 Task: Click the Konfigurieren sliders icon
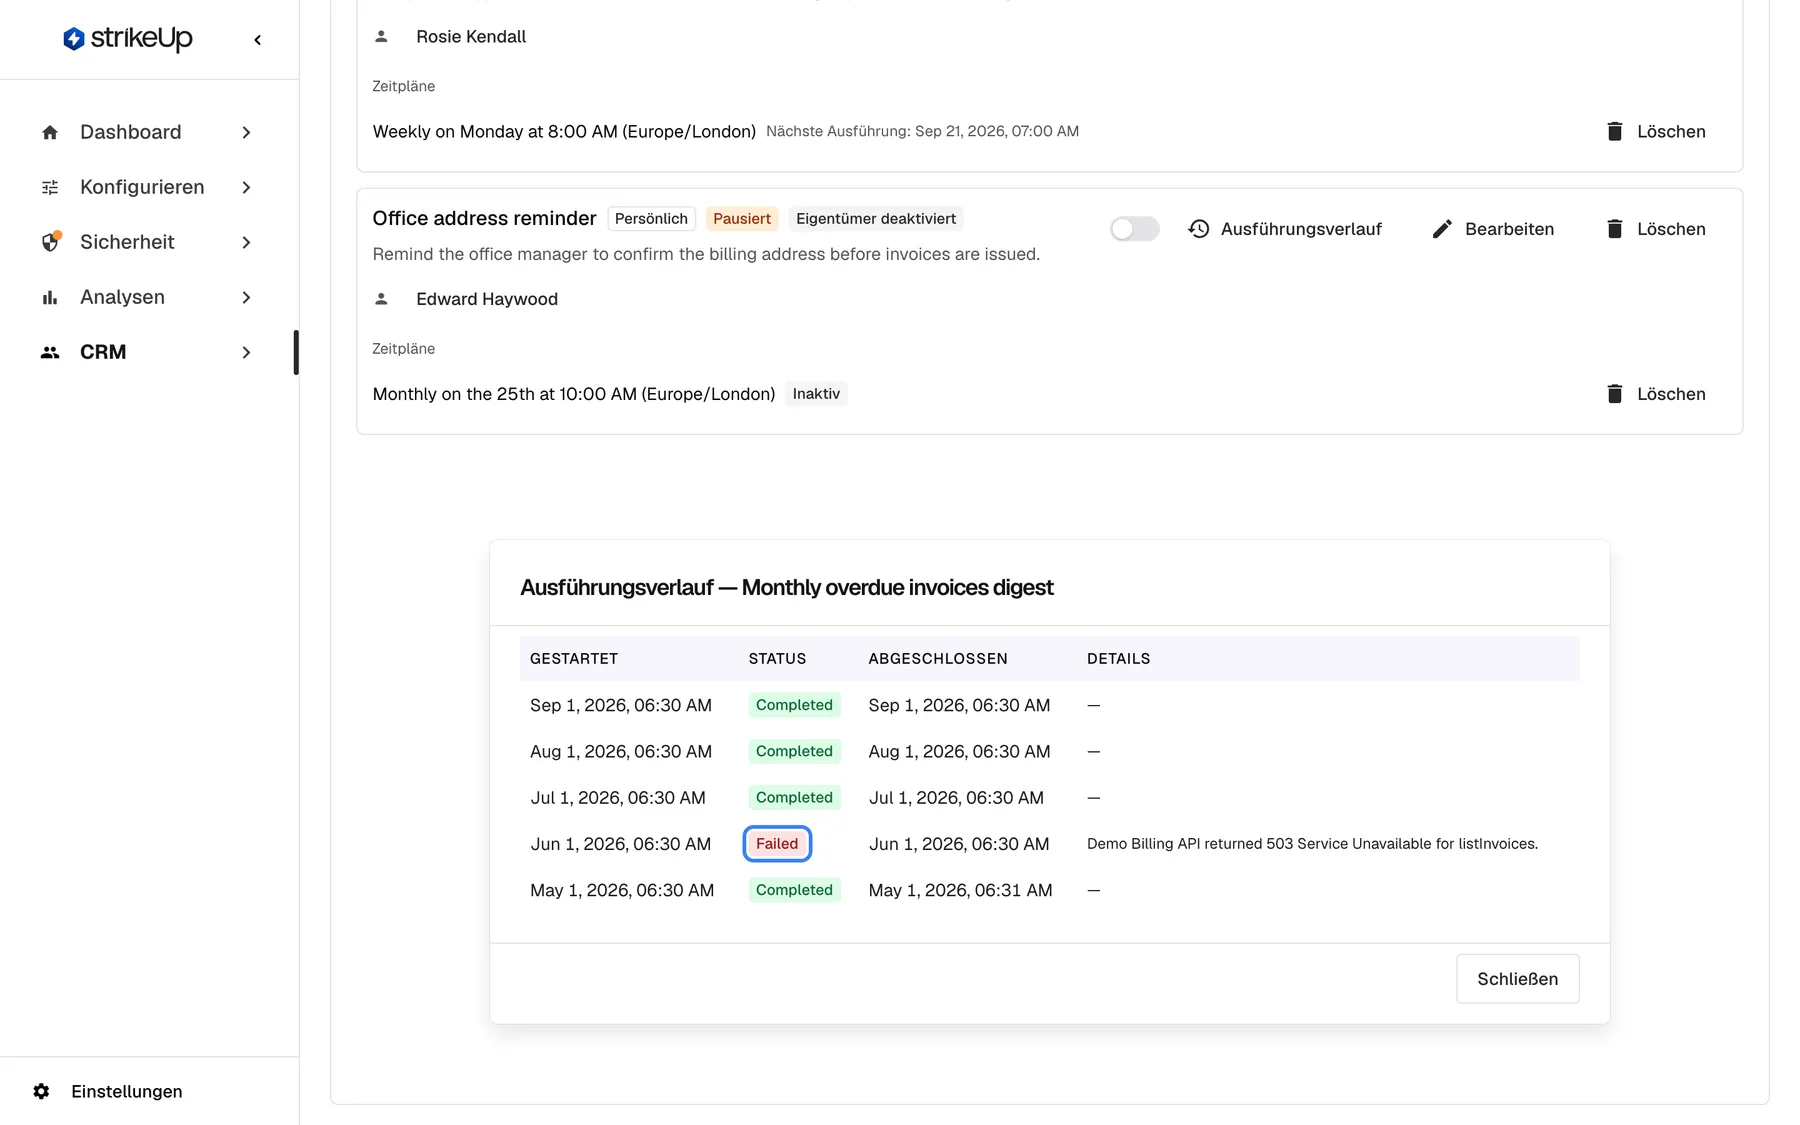pyautogui.click(x=50, y=187)
